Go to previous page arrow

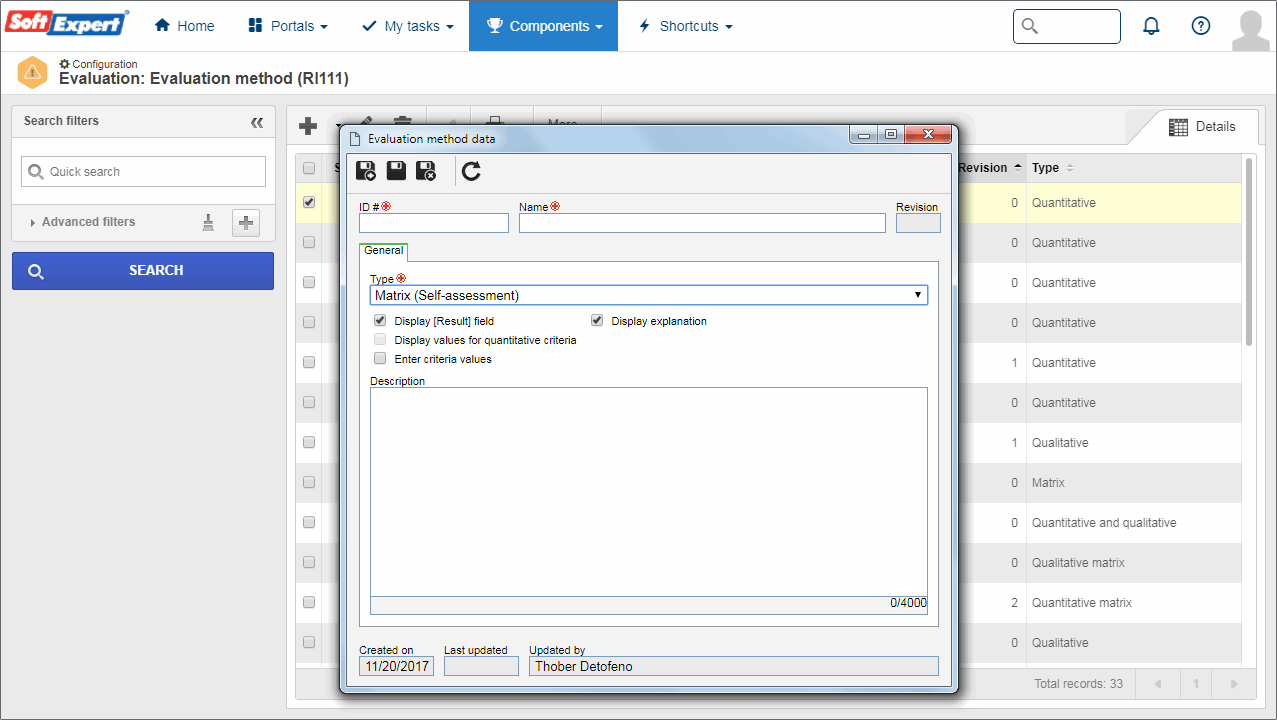[x=1158, y=684]
